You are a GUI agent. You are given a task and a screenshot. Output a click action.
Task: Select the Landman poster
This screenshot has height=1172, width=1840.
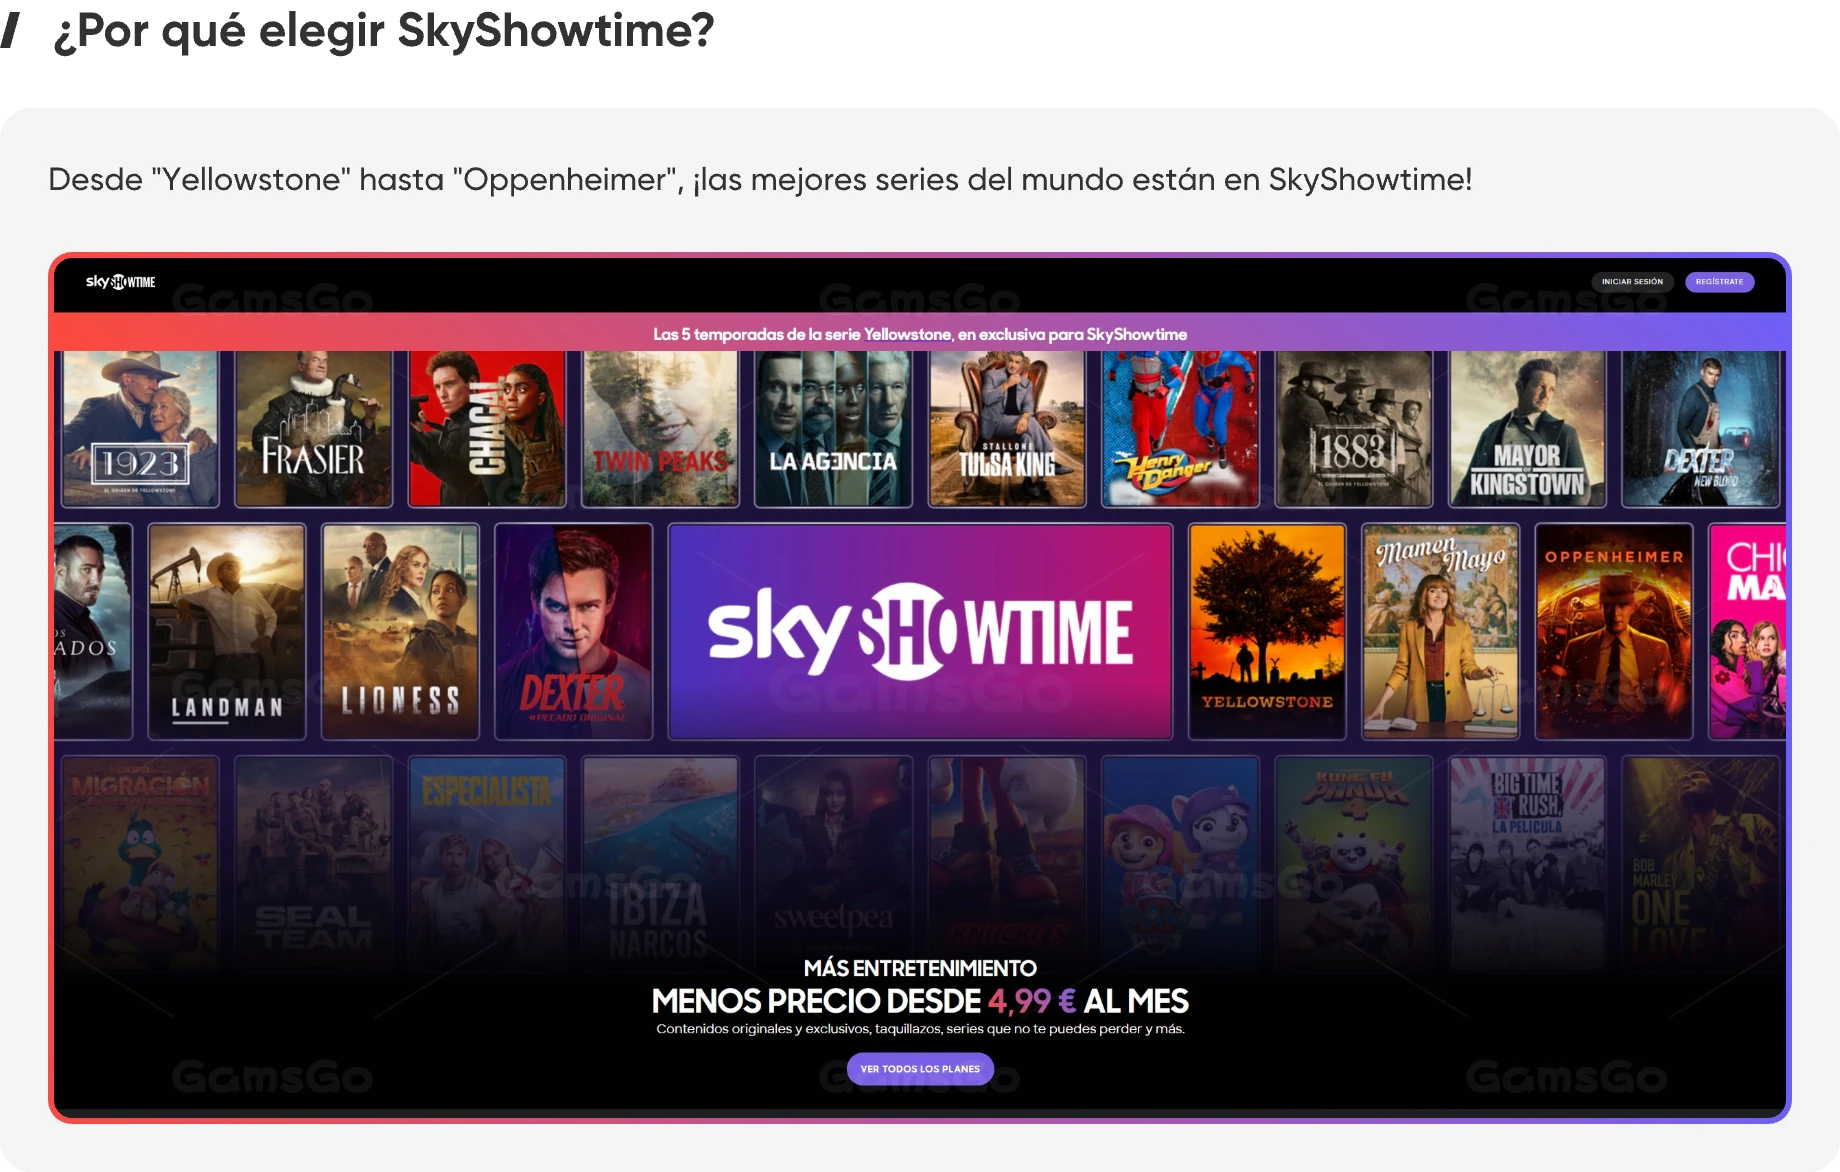click(227, 631)
